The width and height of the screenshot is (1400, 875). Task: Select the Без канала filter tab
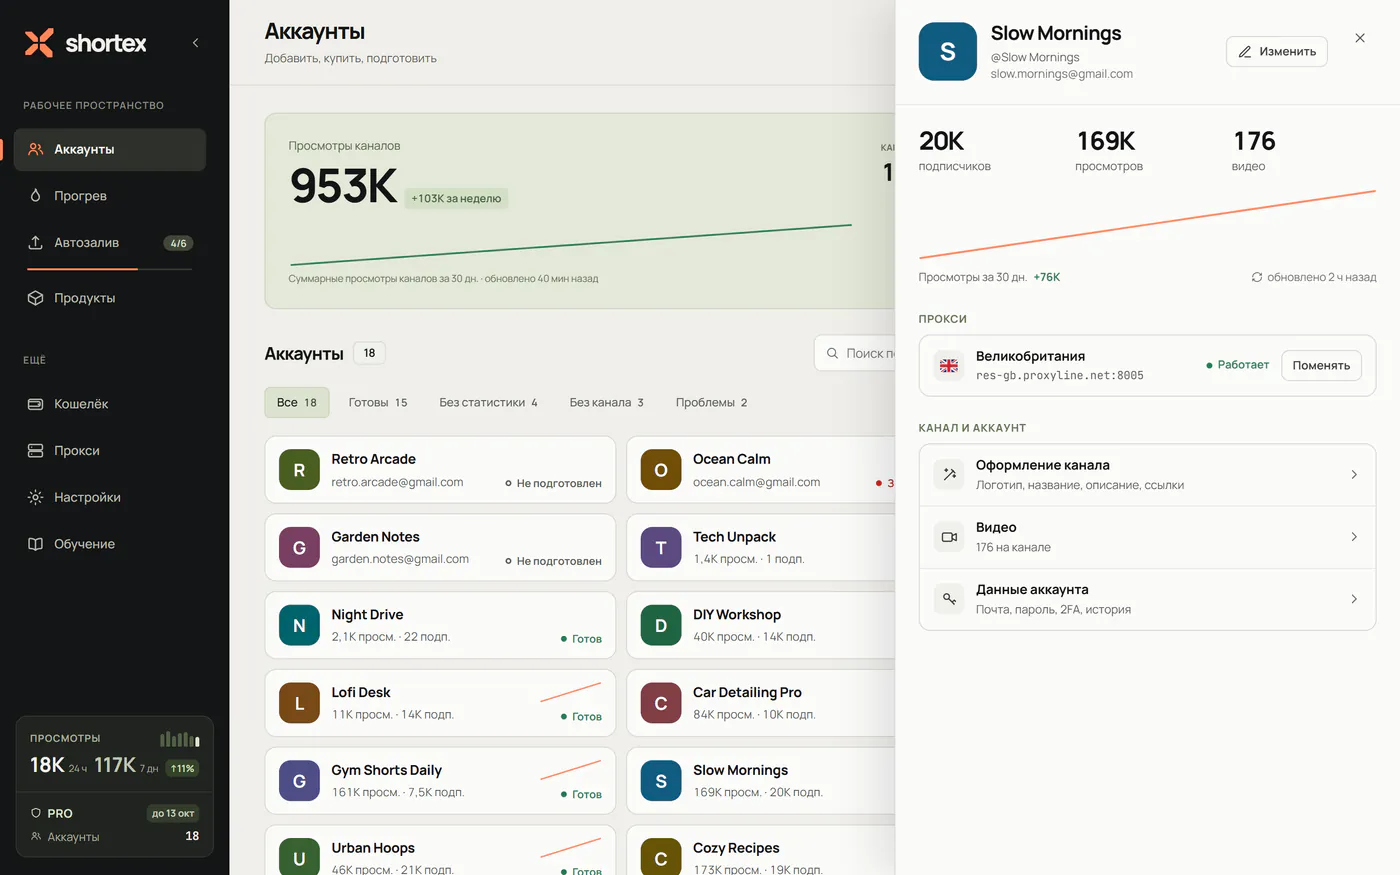pyautogui.click(x=606, y=402)
